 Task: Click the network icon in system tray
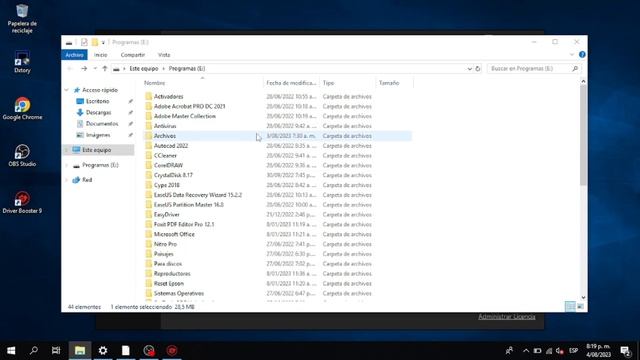(549, 351)
